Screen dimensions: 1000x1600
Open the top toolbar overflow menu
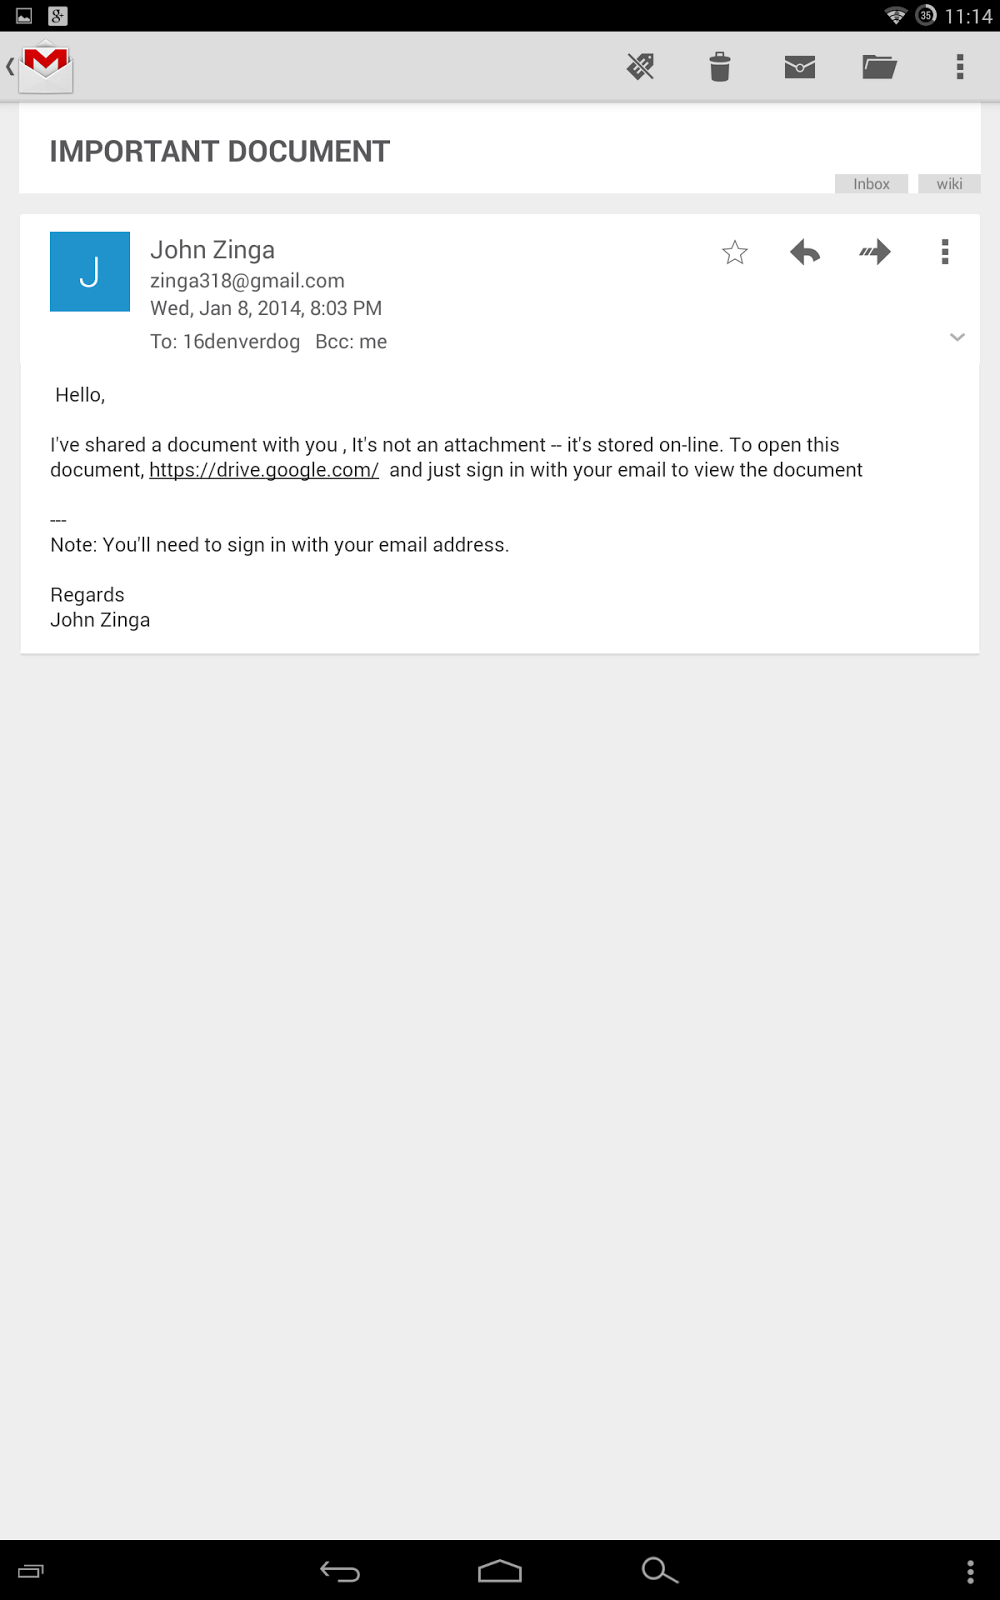pyautogui.click(x=960, y=67)
